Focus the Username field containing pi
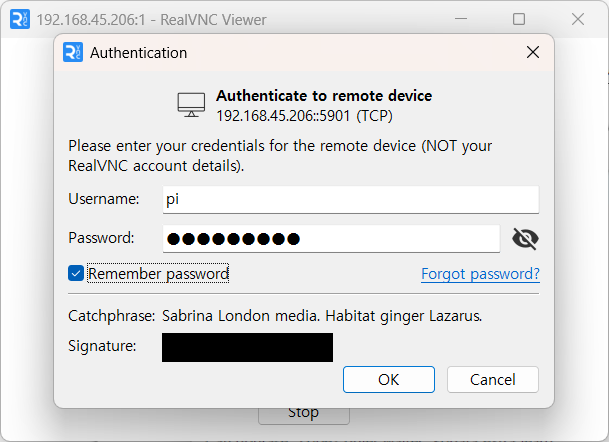 pos(351,199)
